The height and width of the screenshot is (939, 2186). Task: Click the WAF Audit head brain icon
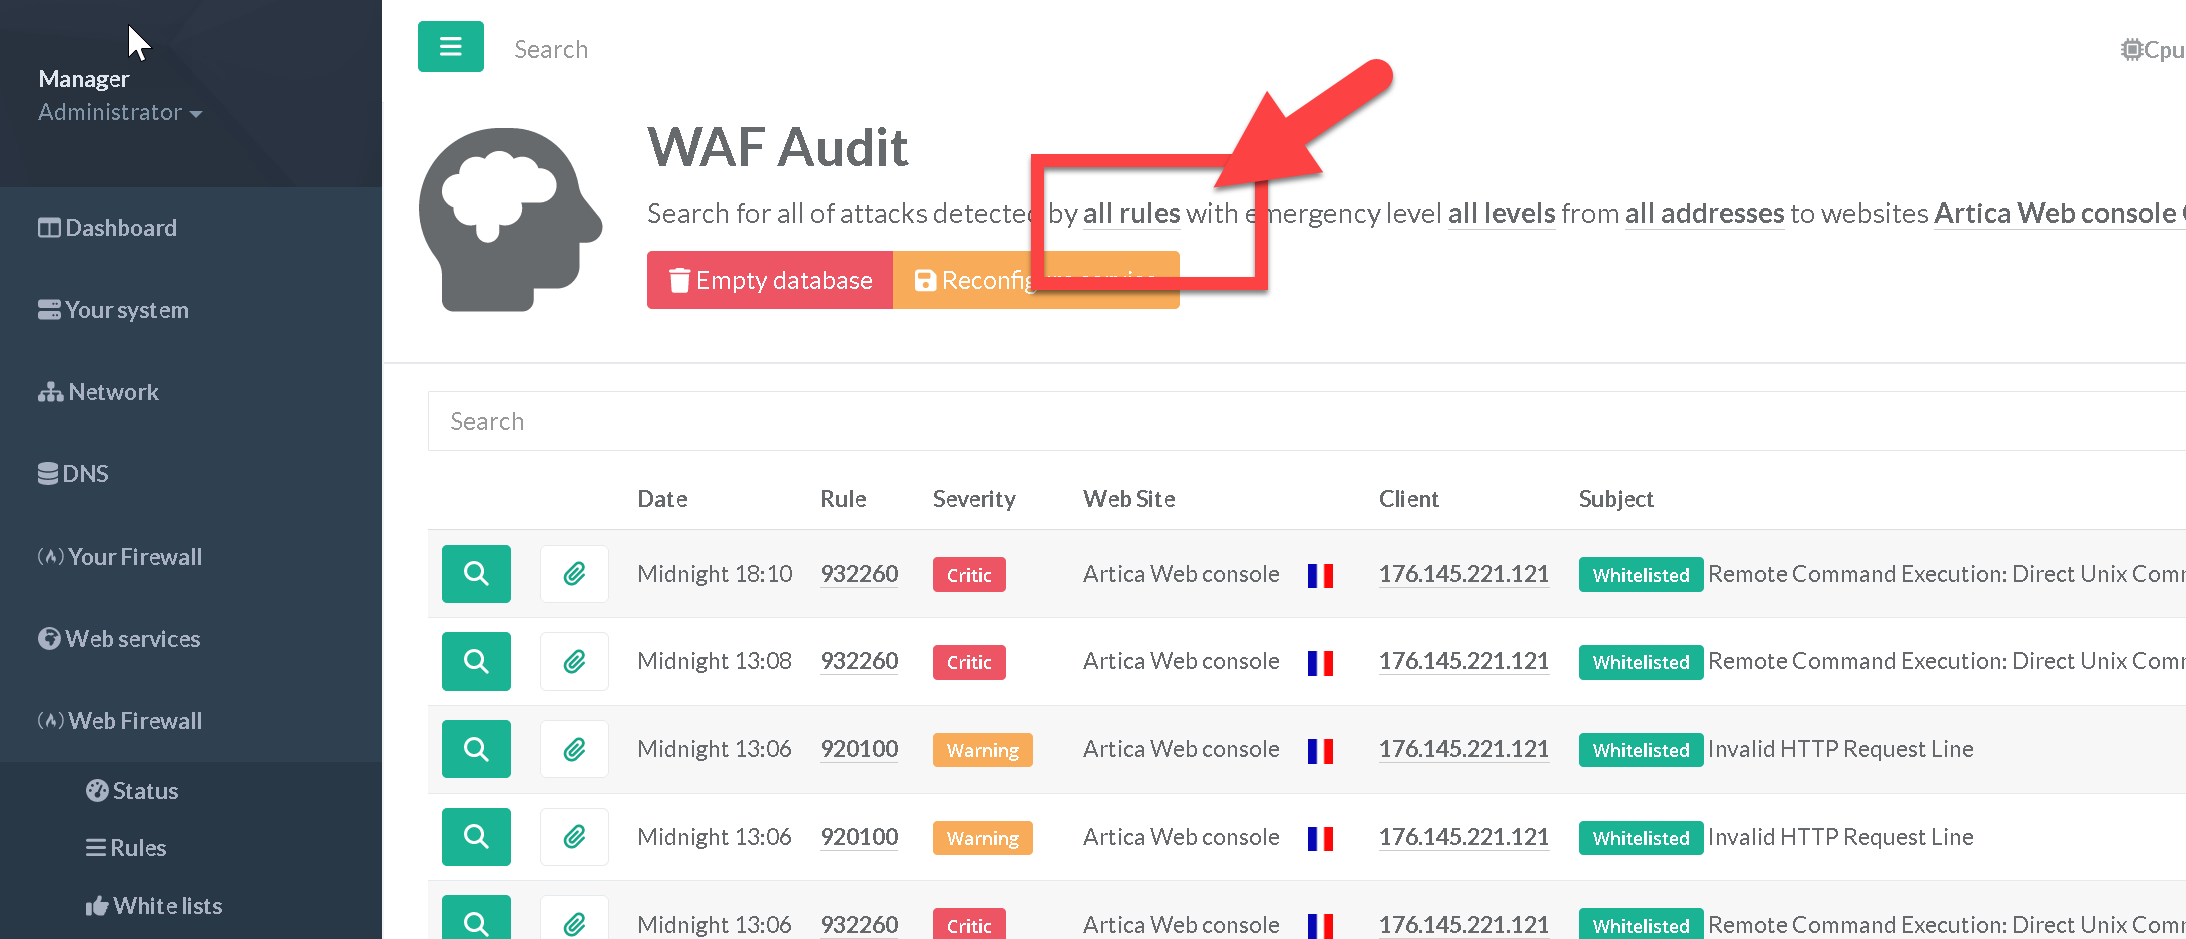point(510,219)
